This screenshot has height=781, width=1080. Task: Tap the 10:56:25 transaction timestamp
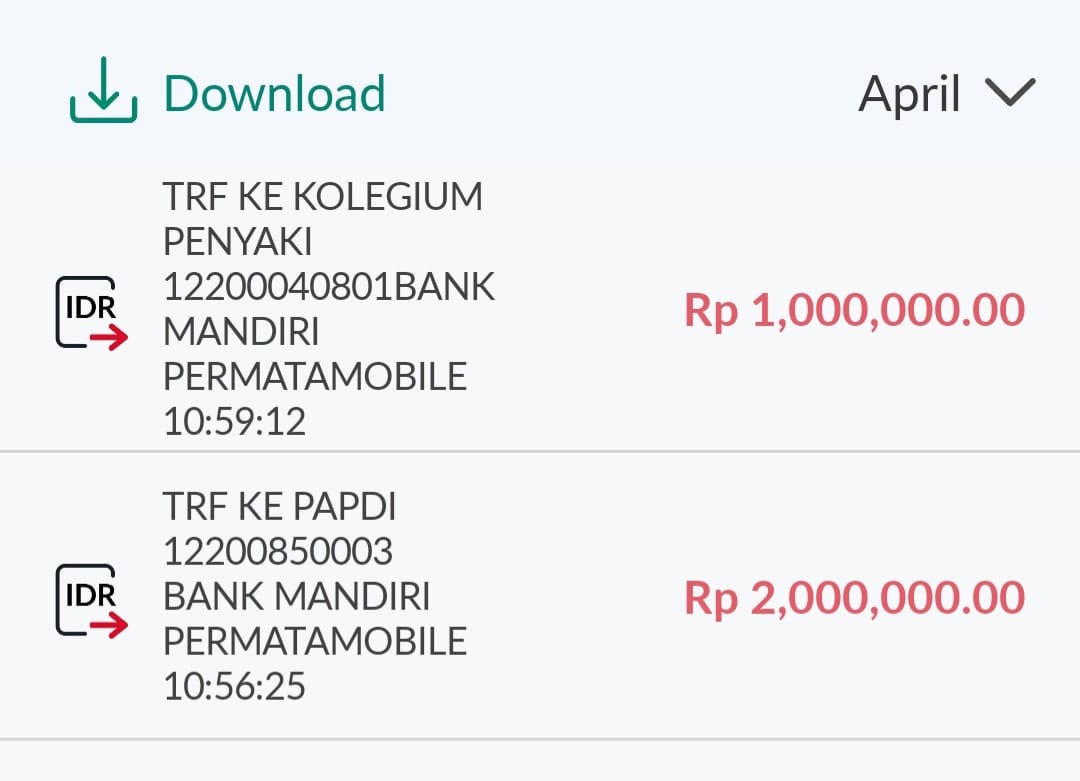[x=234, y=687]
